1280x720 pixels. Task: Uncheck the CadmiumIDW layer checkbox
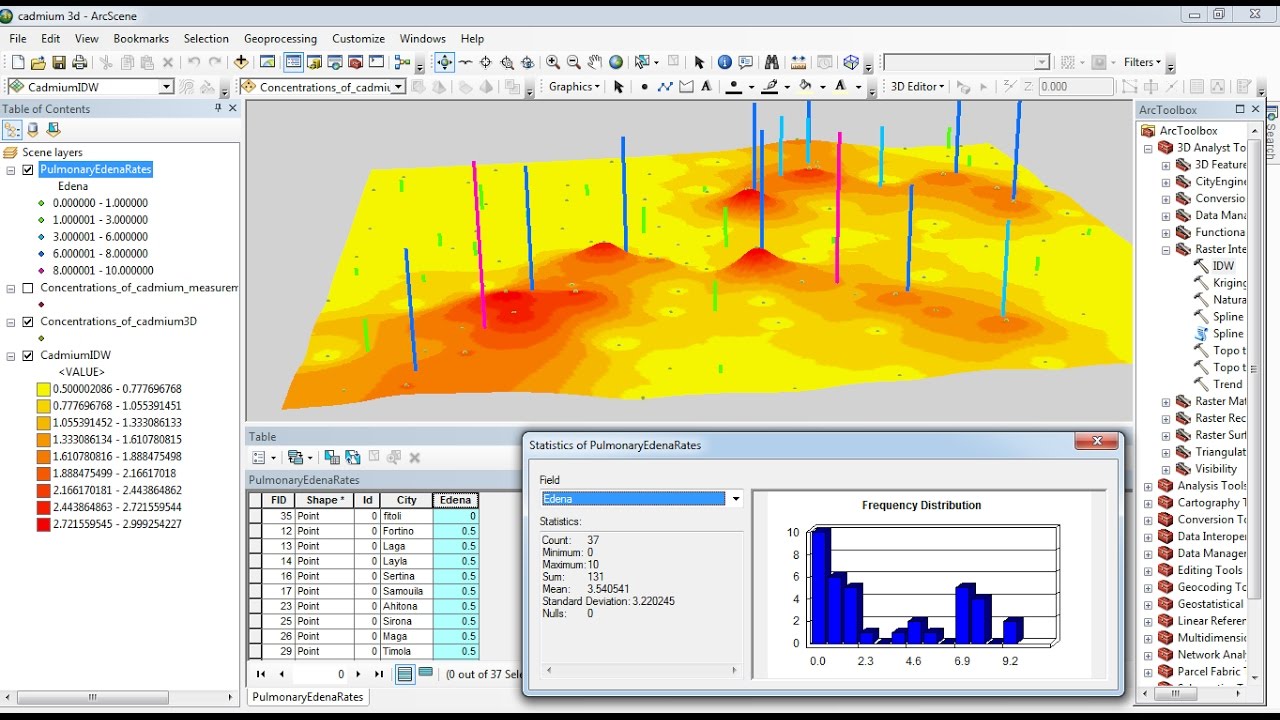tap(27, 355)
